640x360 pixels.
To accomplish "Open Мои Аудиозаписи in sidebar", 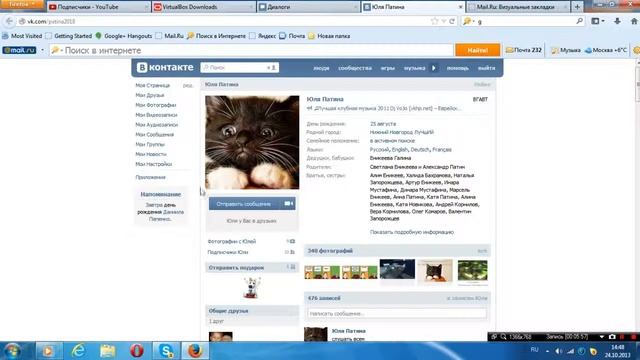I will pos(157,124).
